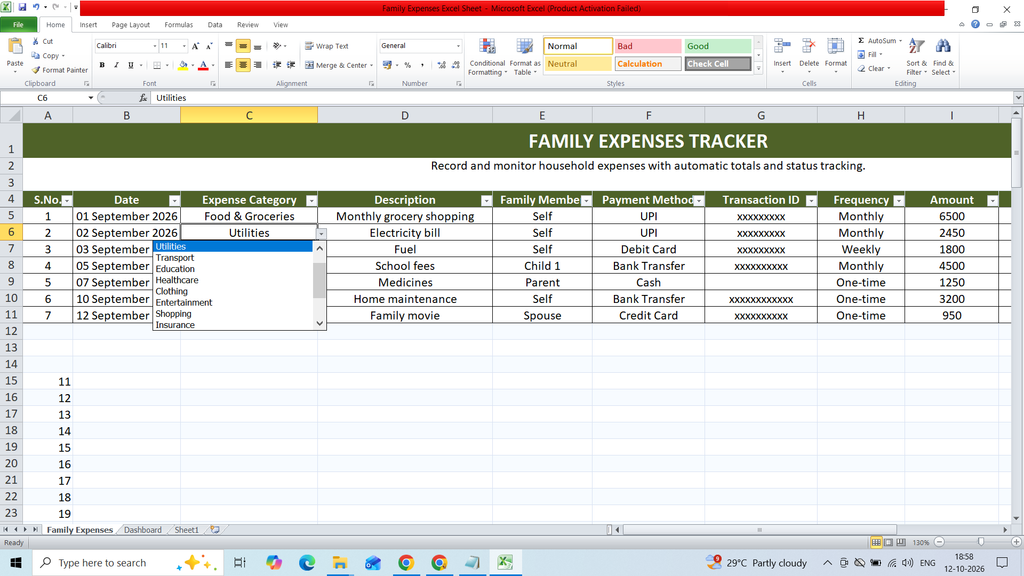This screenshot has width=1024, height=576.
Task: Open the File tab
Action: 18,25
